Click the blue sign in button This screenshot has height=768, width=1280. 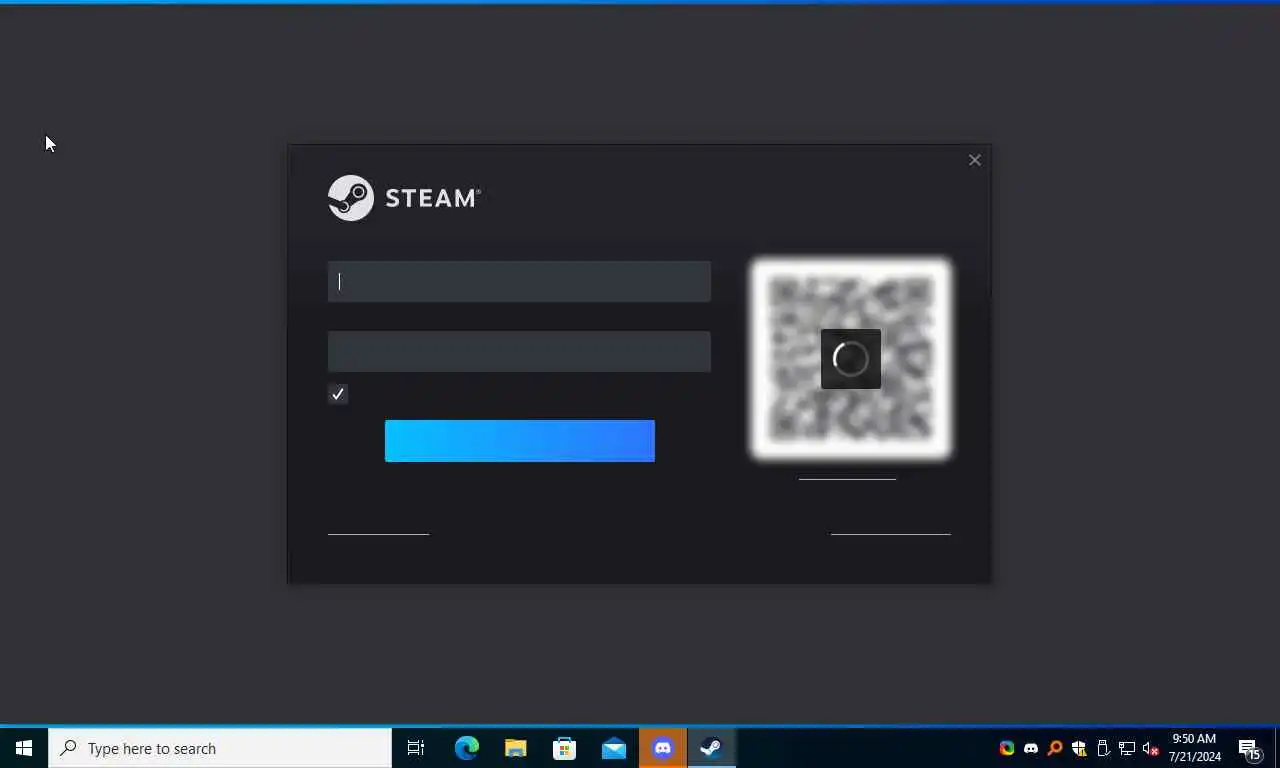(520, 441)
